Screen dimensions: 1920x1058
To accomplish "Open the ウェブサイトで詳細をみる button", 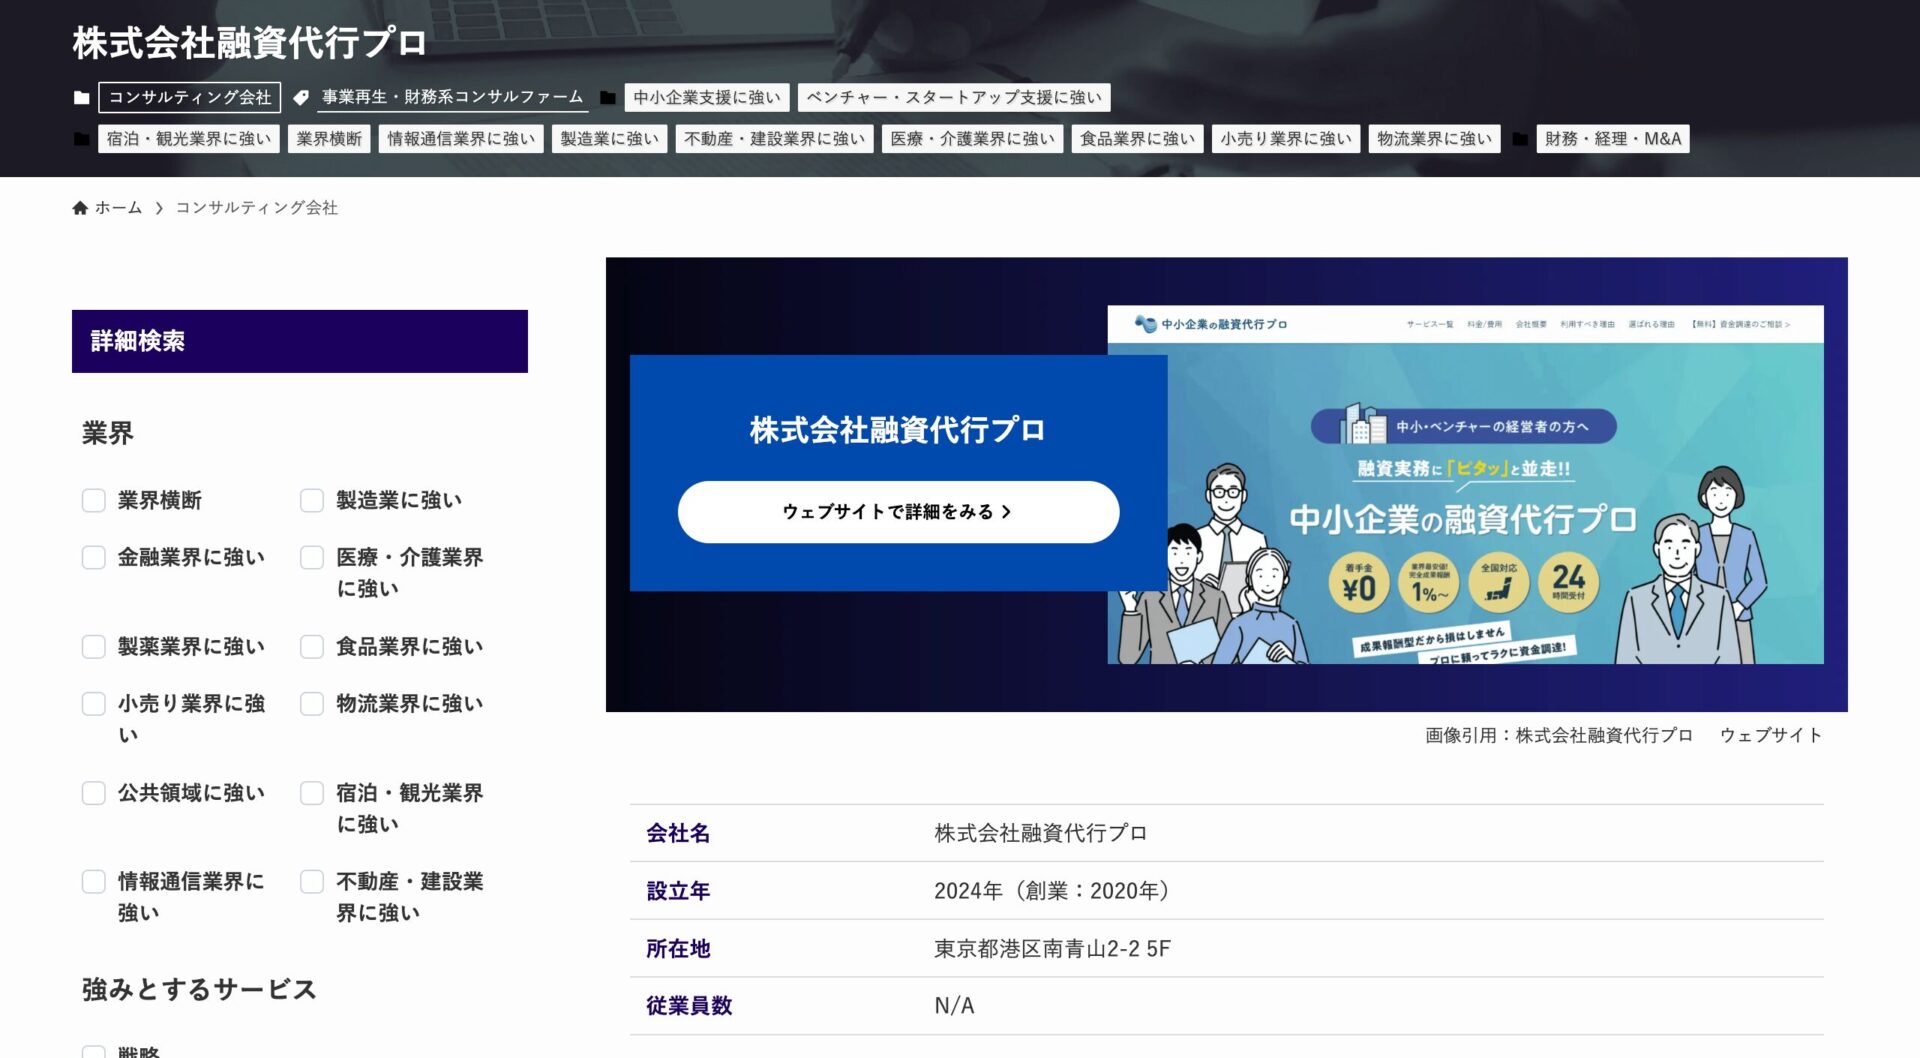I will point(897,512).
